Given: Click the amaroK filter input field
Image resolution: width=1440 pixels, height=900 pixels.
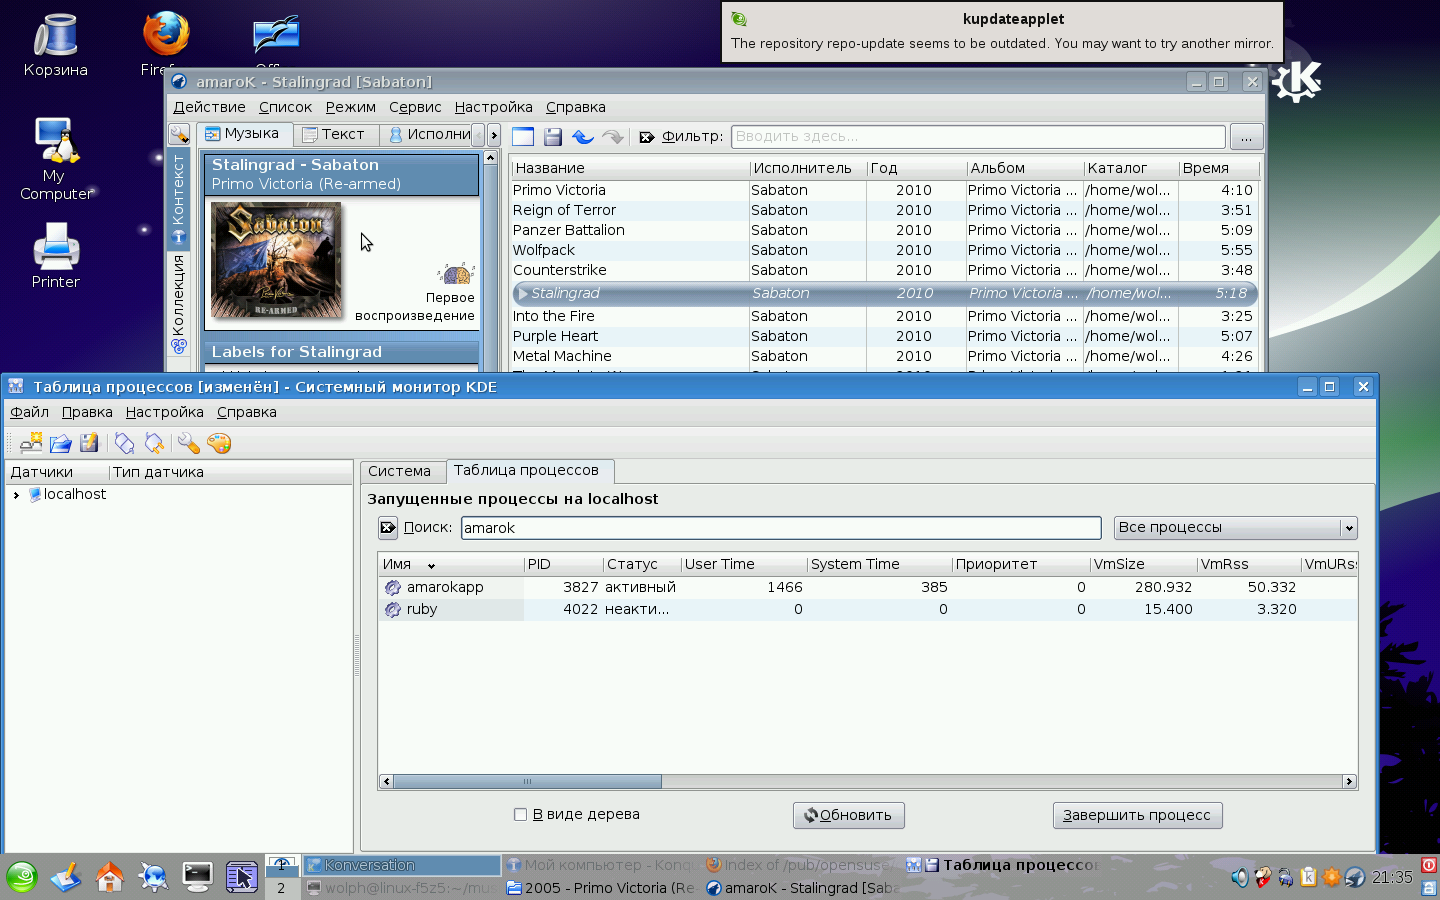Looking at the screenshot, I should point(978,137).
